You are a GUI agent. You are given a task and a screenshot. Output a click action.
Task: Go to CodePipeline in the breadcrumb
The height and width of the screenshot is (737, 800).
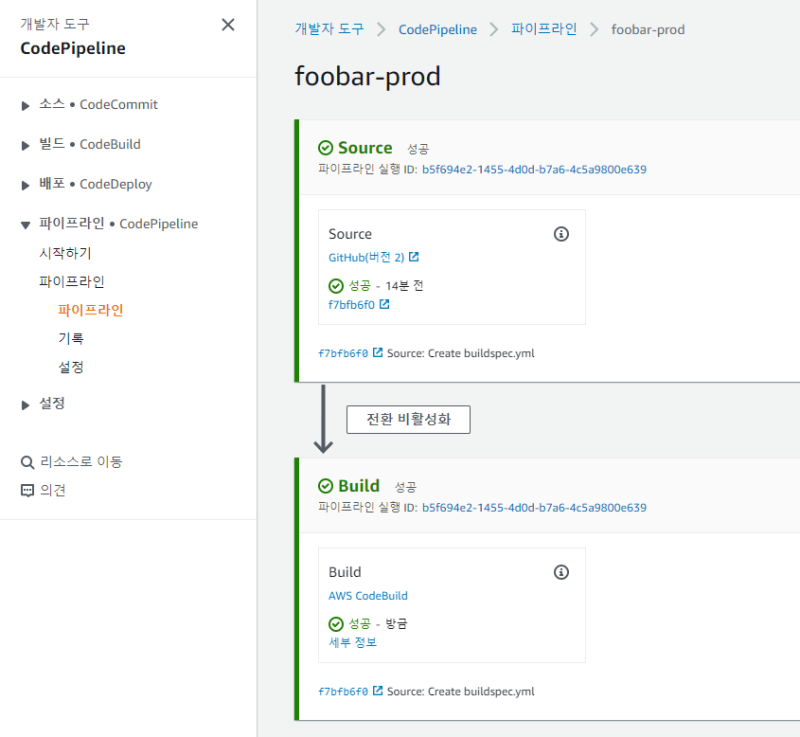(436, 29)
